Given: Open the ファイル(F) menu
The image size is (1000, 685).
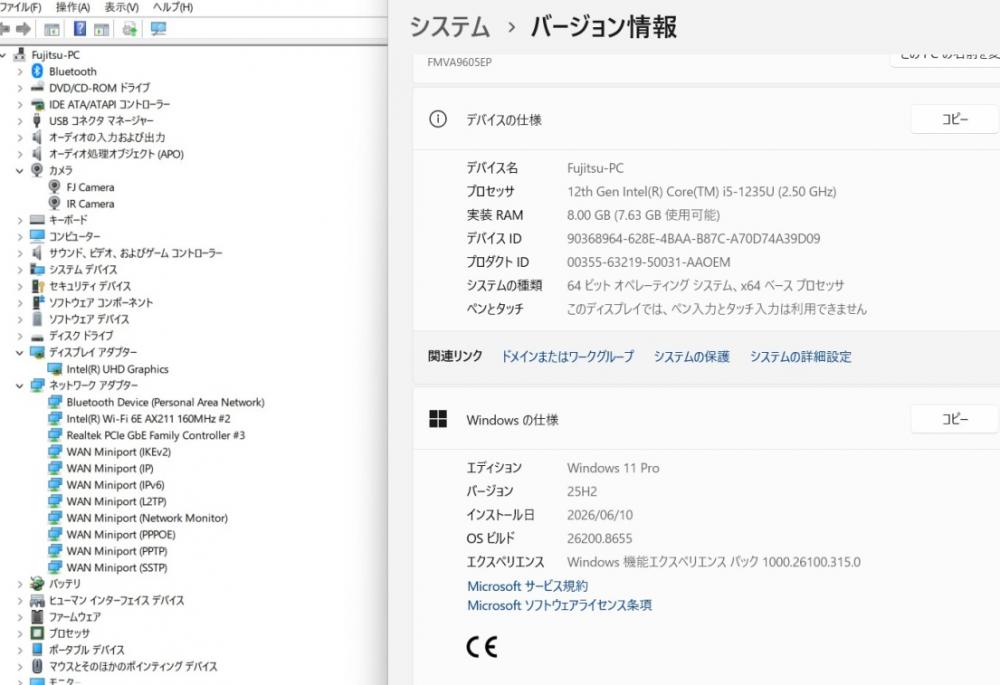Looking at the screenshot, I should click(20, 7).
